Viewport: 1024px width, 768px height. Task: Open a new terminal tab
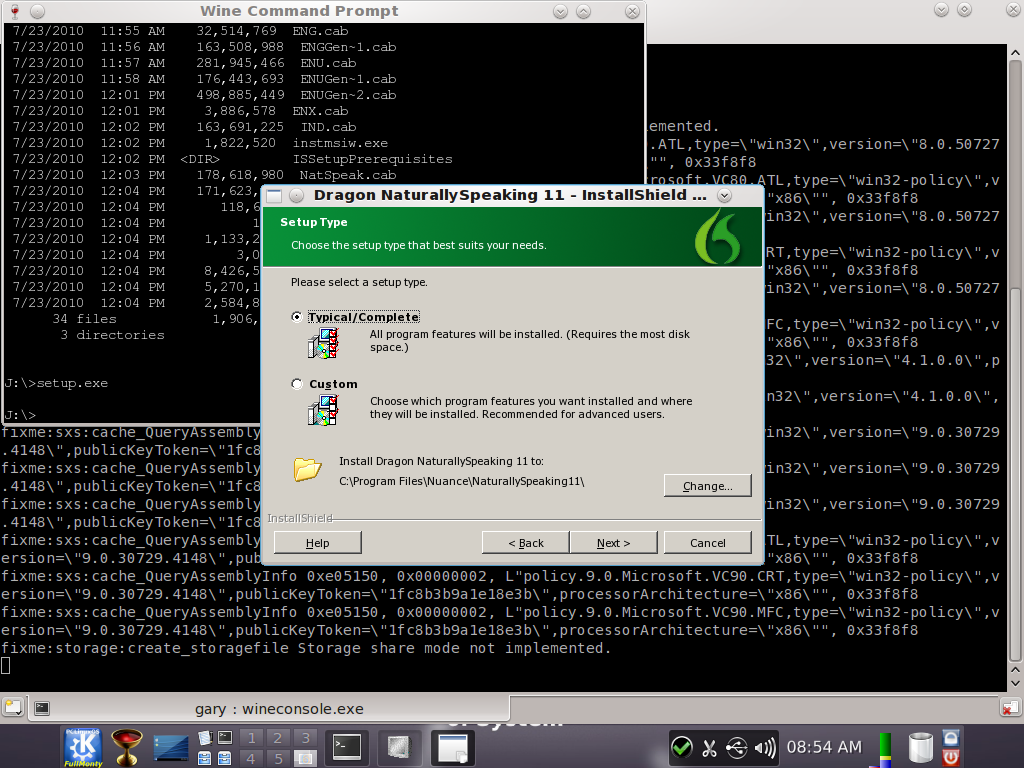13,707
